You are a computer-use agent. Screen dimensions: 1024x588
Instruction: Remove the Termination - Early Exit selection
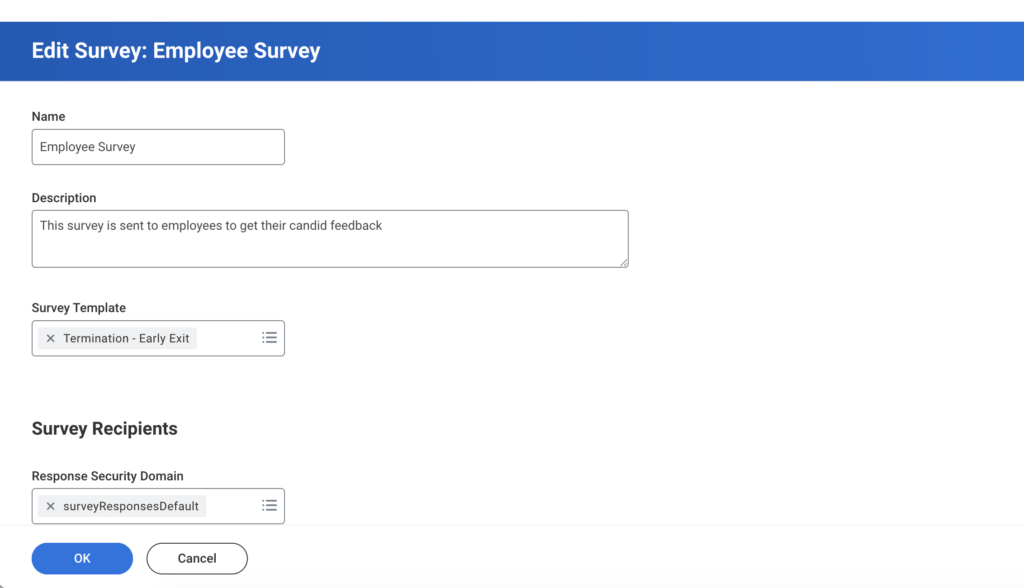click(x=51, y=339)
